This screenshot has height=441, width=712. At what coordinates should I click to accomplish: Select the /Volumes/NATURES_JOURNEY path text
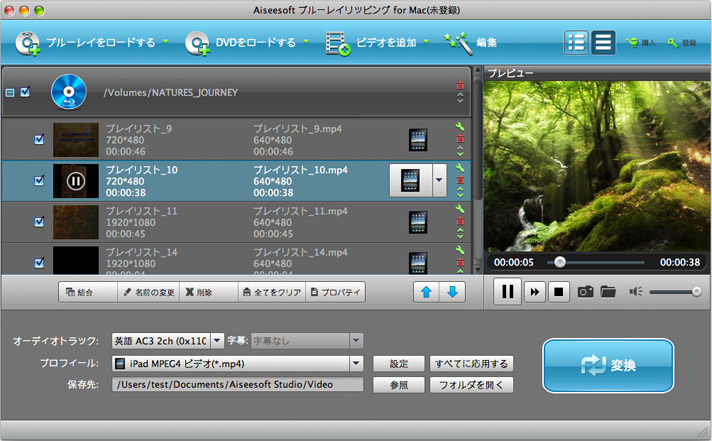click(171, 93)
